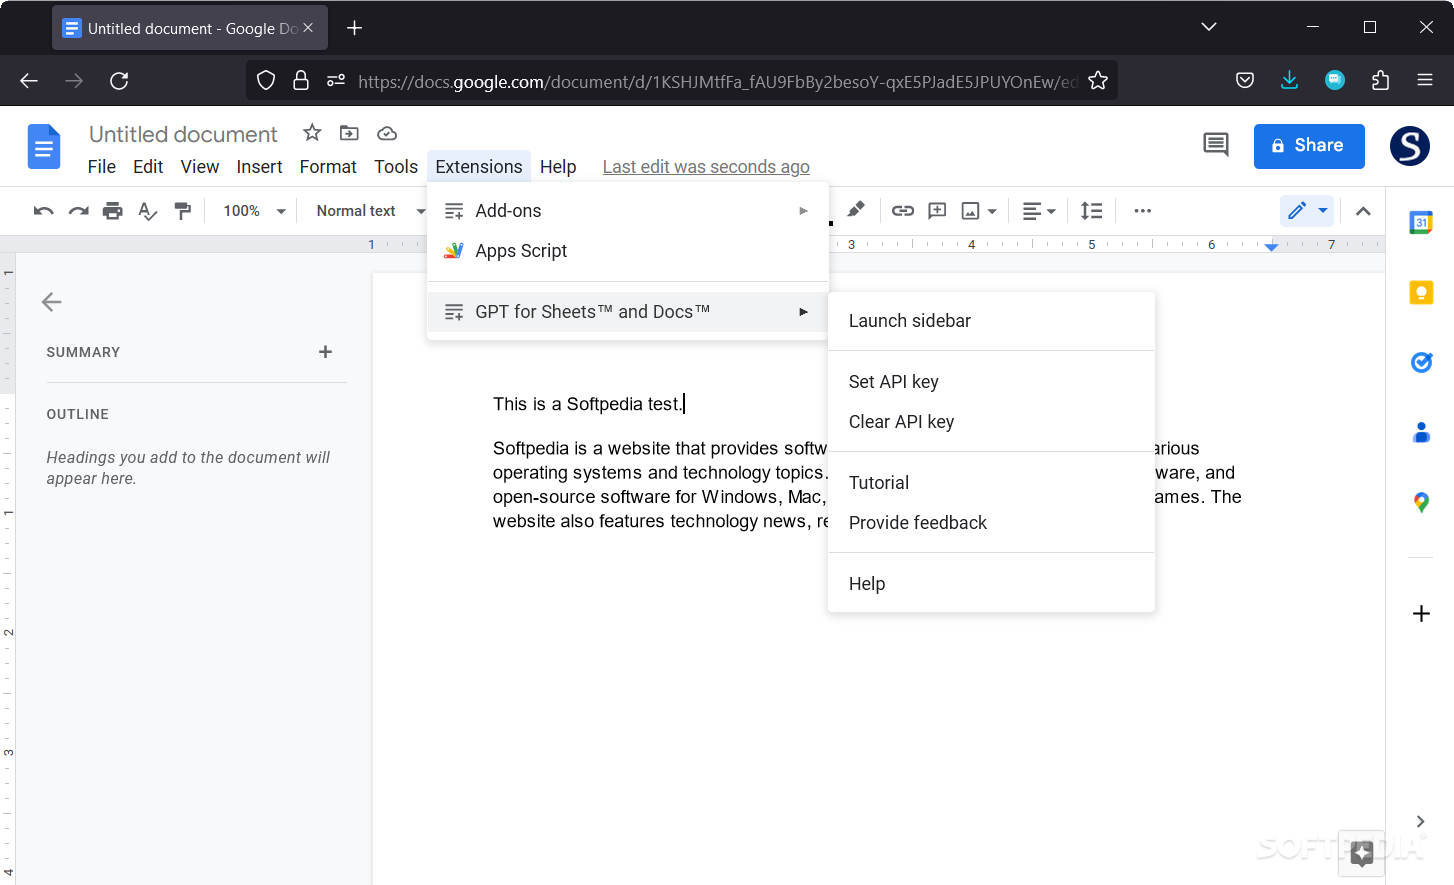Show more toolbar options (three dots)
The width and height of the screenshot is (1454, 885).
point(1143,211)
